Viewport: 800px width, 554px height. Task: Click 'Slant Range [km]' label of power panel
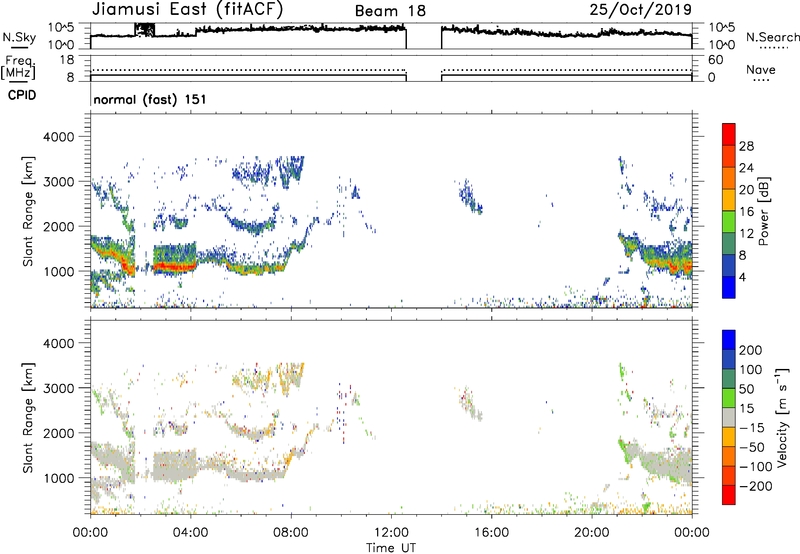pos(28,211)
